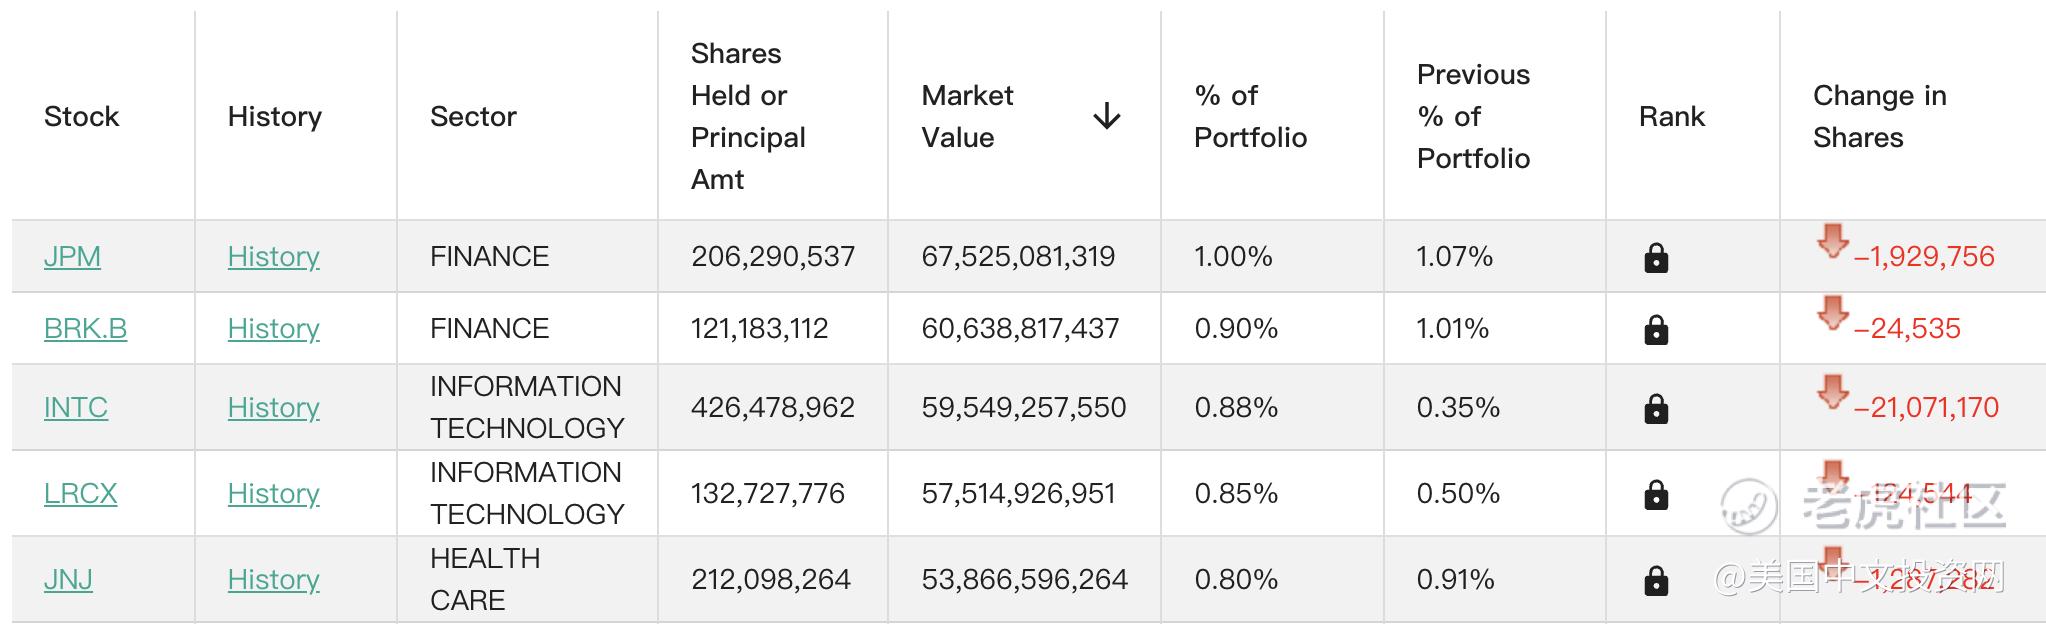Click the lock icon in LRCX row
The width and height of the screenshot is (2046, 624).
pos(1656,495)
